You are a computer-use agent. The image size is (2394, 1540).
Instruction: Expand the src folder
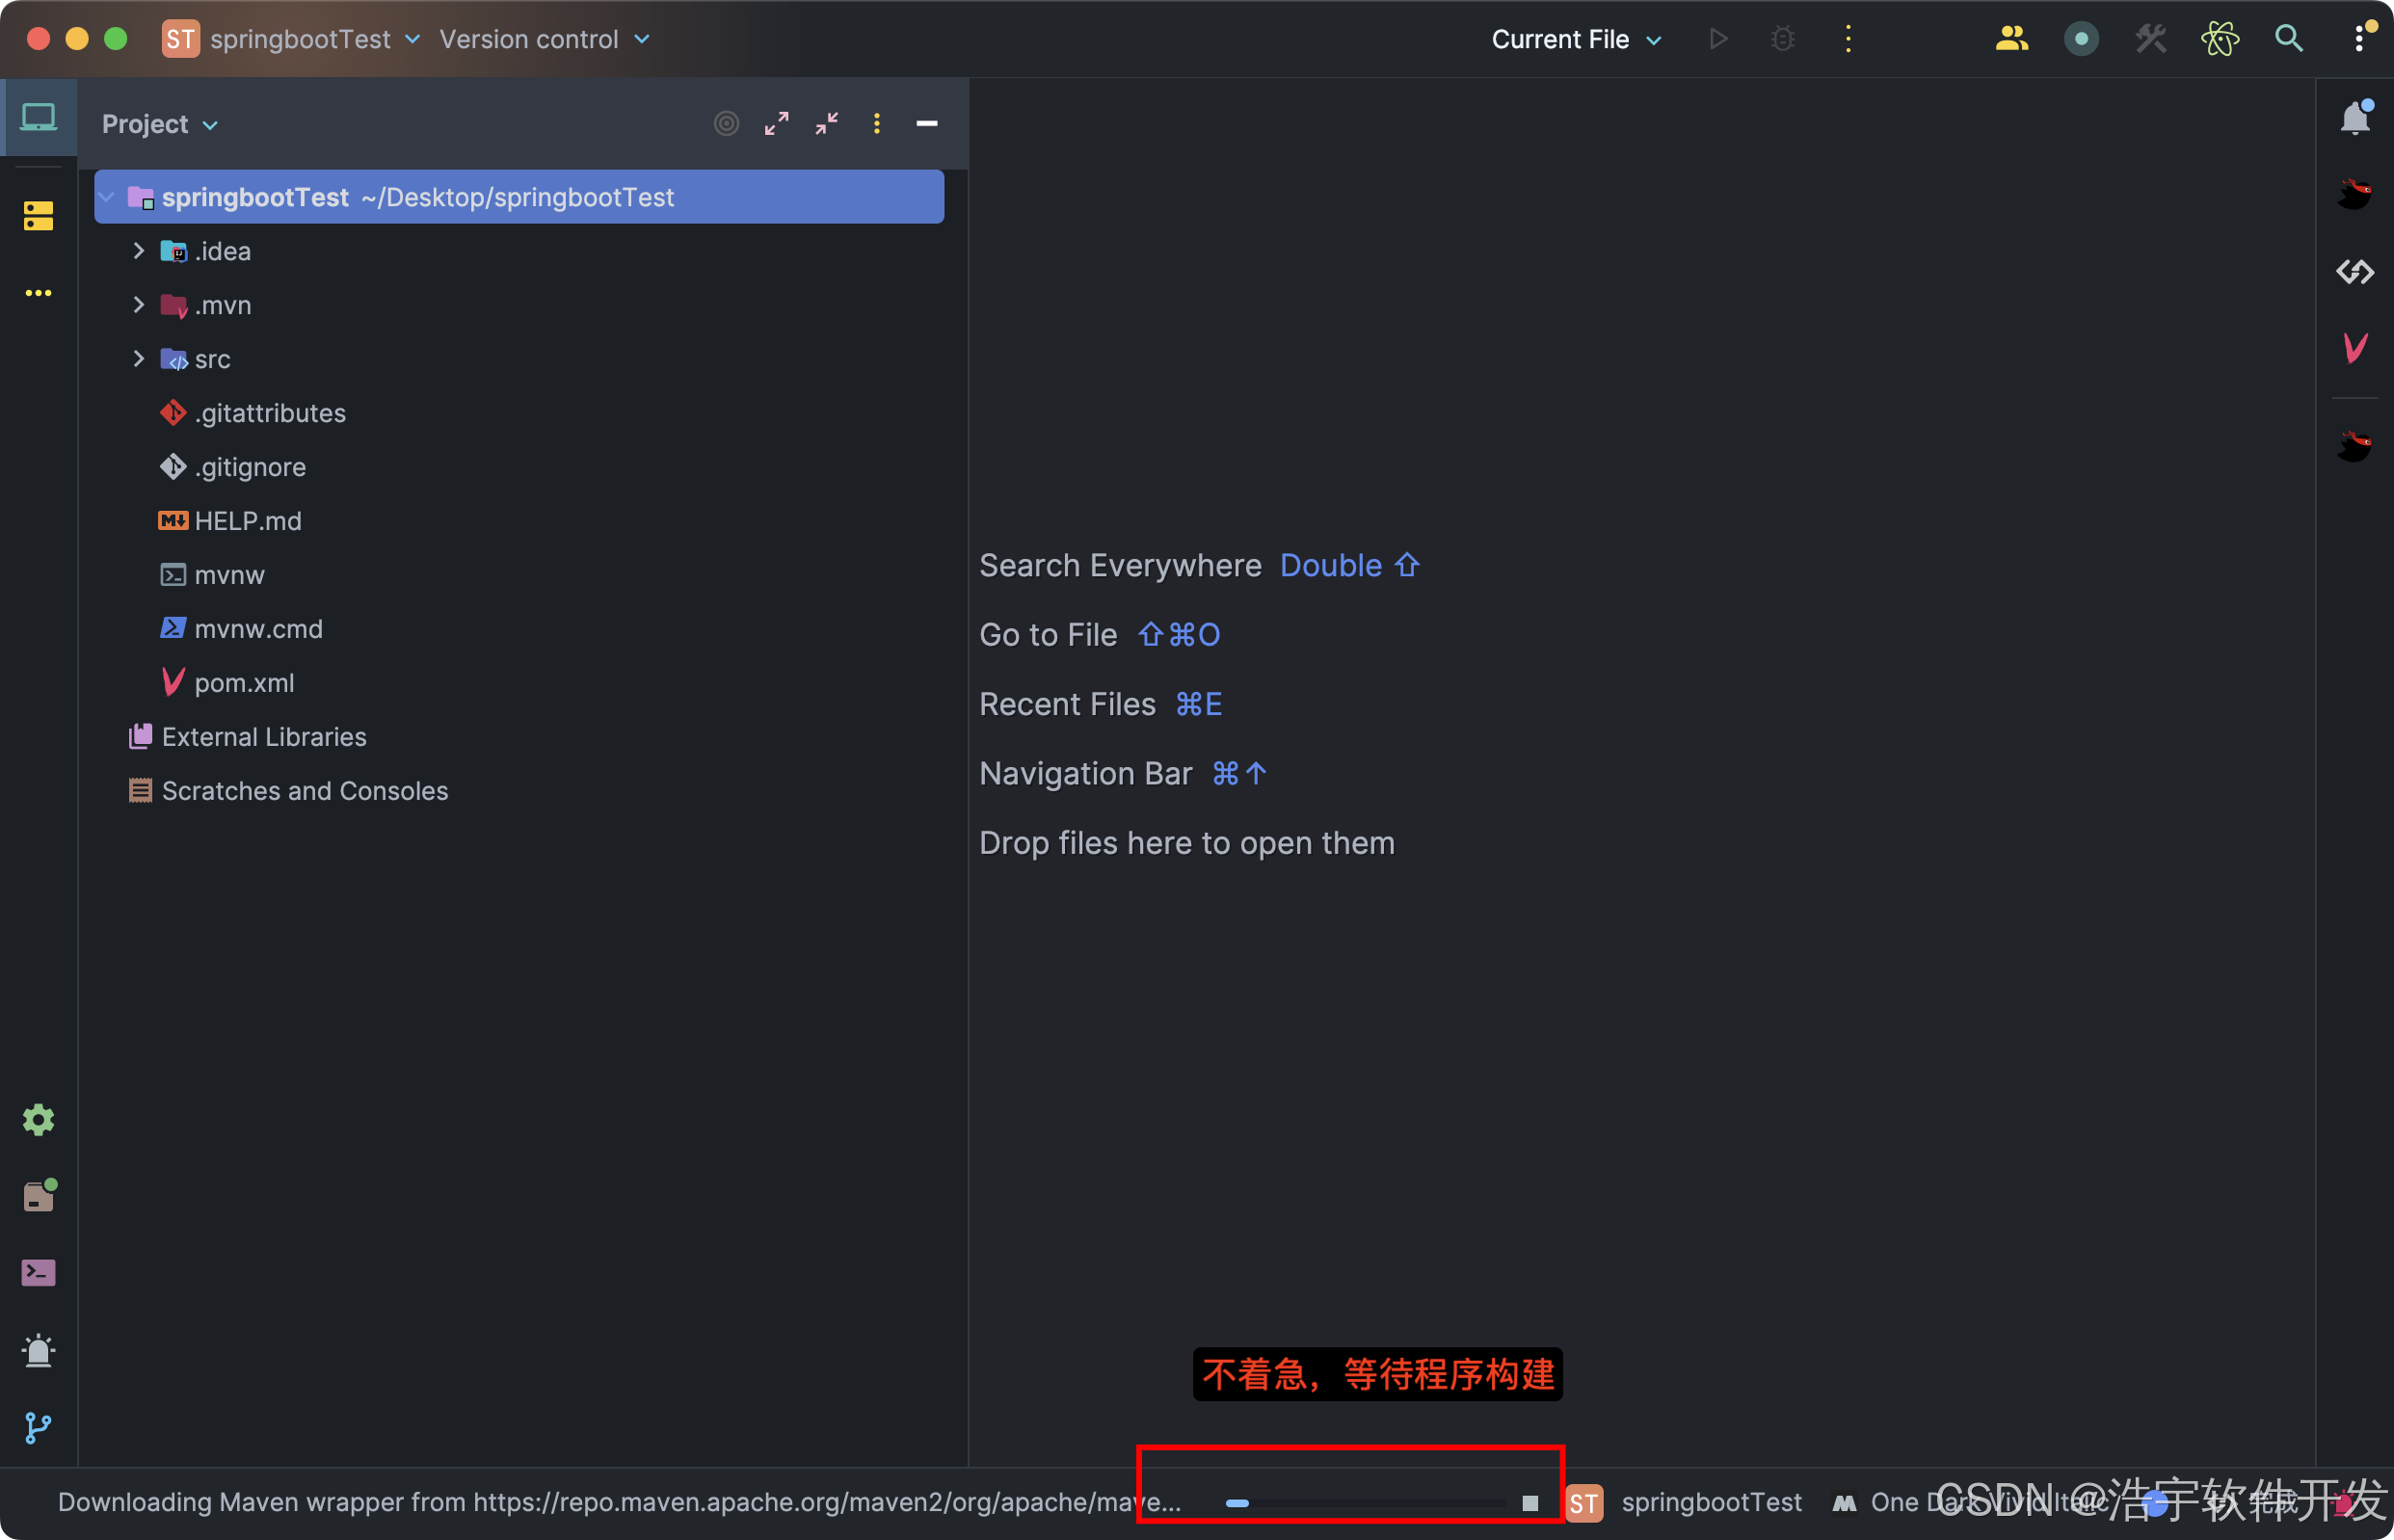(x=139, y=359)
